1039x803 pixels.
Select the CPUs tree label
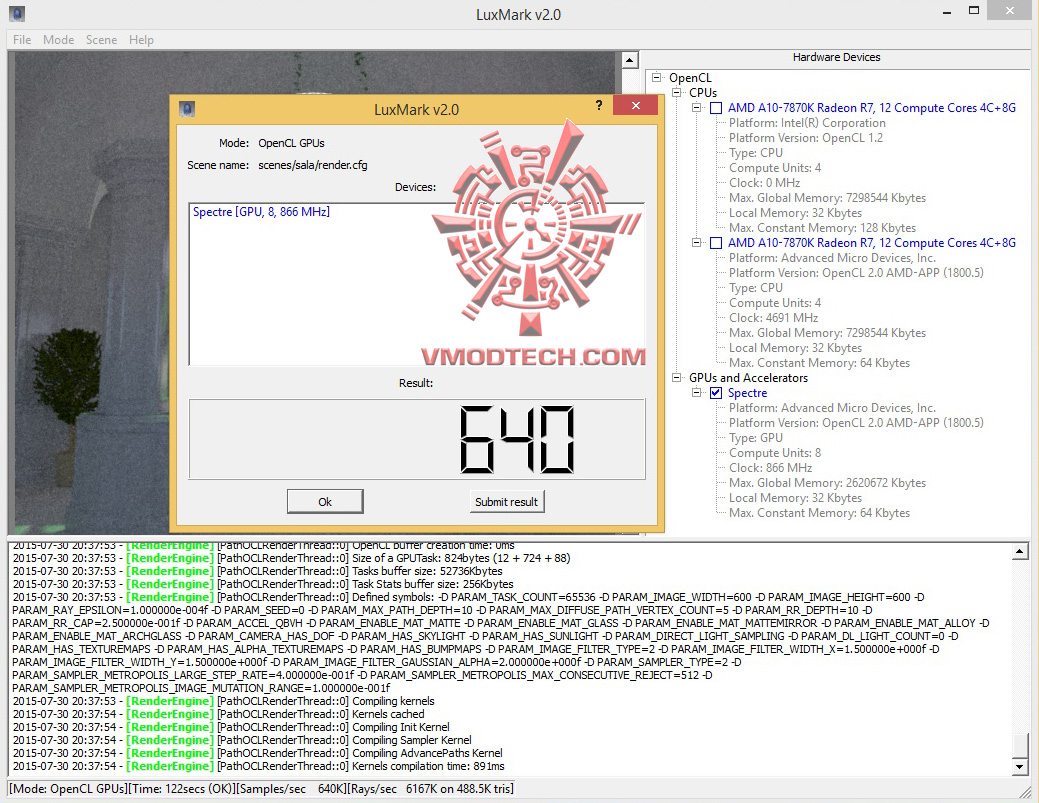coord(702,93)
